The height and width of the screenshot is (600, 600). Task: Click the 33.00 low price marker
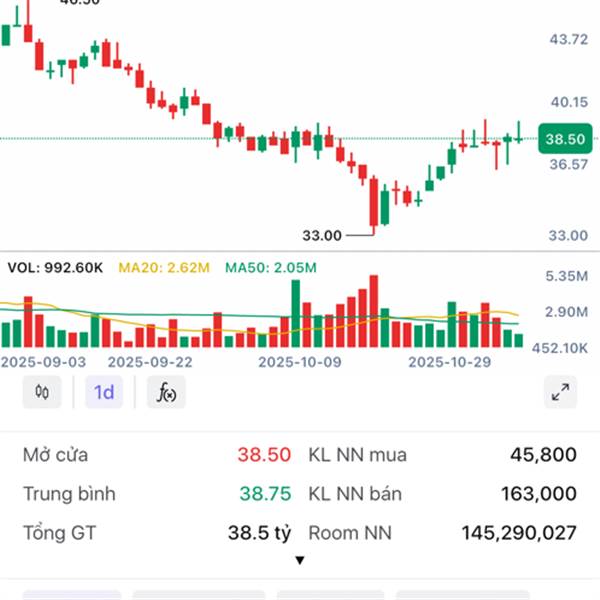coord(322,235)
